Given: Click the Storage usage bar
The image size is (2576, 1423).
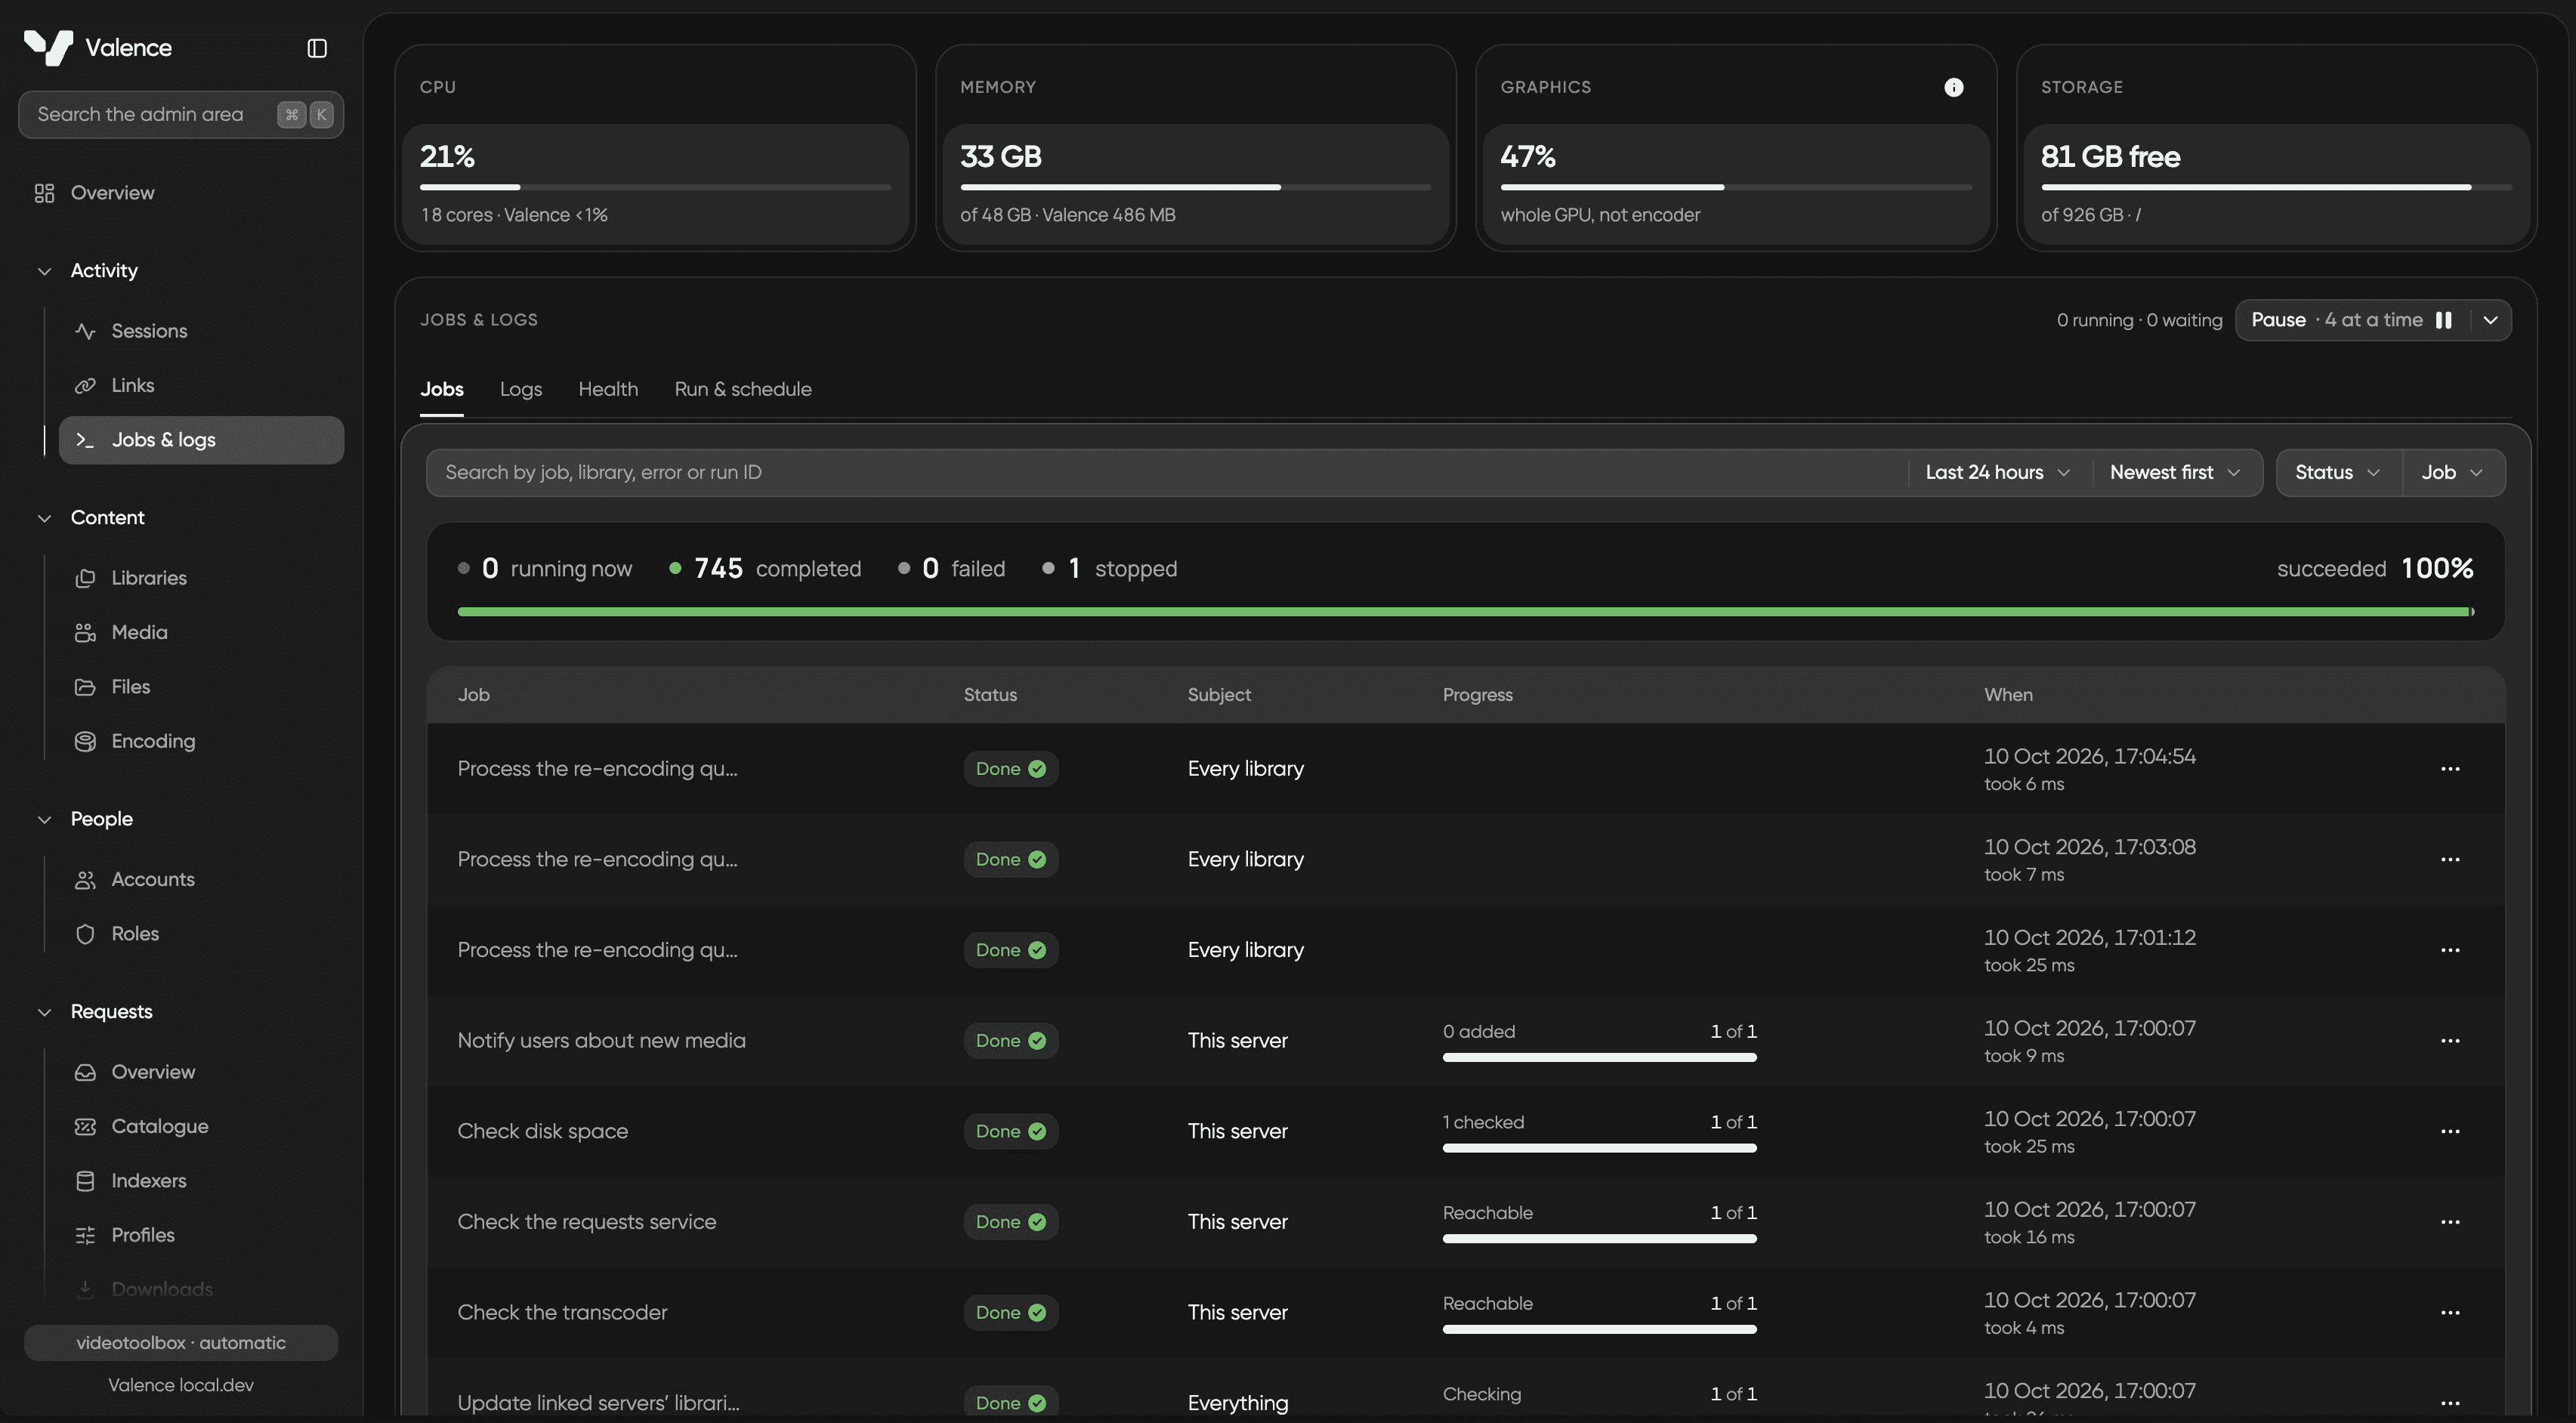Looking at the screenshot, I should point(2276,187).
